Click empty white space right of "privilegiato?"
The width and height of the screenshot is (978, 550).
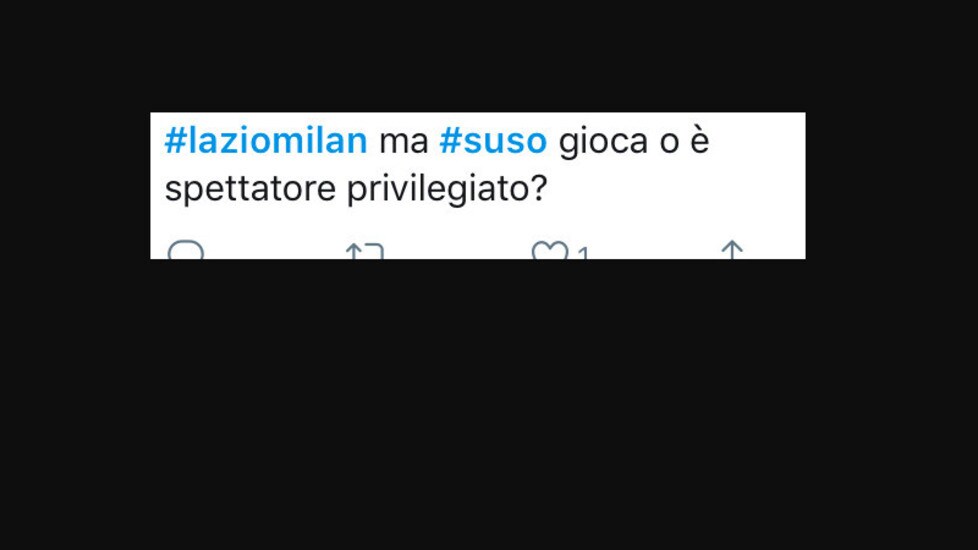pos(674,188)
